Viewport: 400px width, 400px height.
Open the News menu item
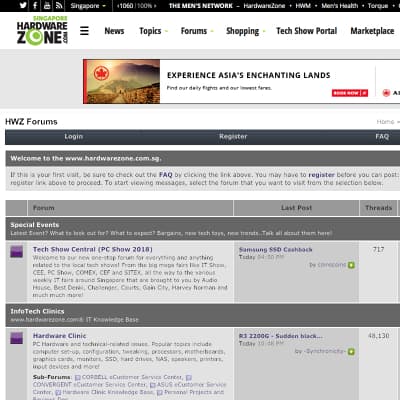tap(114, 31)
